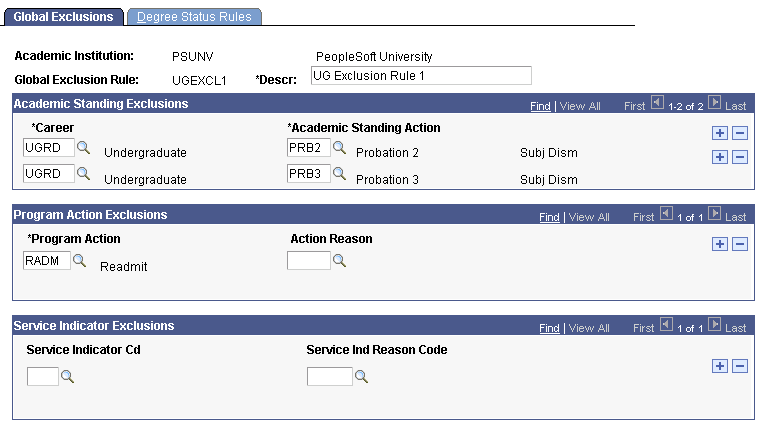Open Service Indicator Cd lookup
767x428 pixels.
68,377
